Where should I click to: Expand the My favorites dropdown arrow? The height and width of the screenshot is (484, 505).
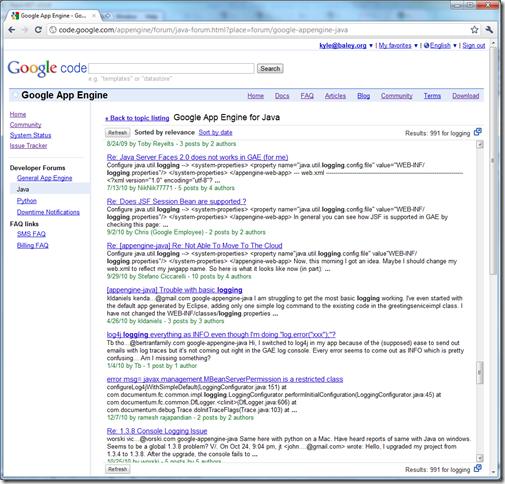pyautogui.click(x=416, y=46)
